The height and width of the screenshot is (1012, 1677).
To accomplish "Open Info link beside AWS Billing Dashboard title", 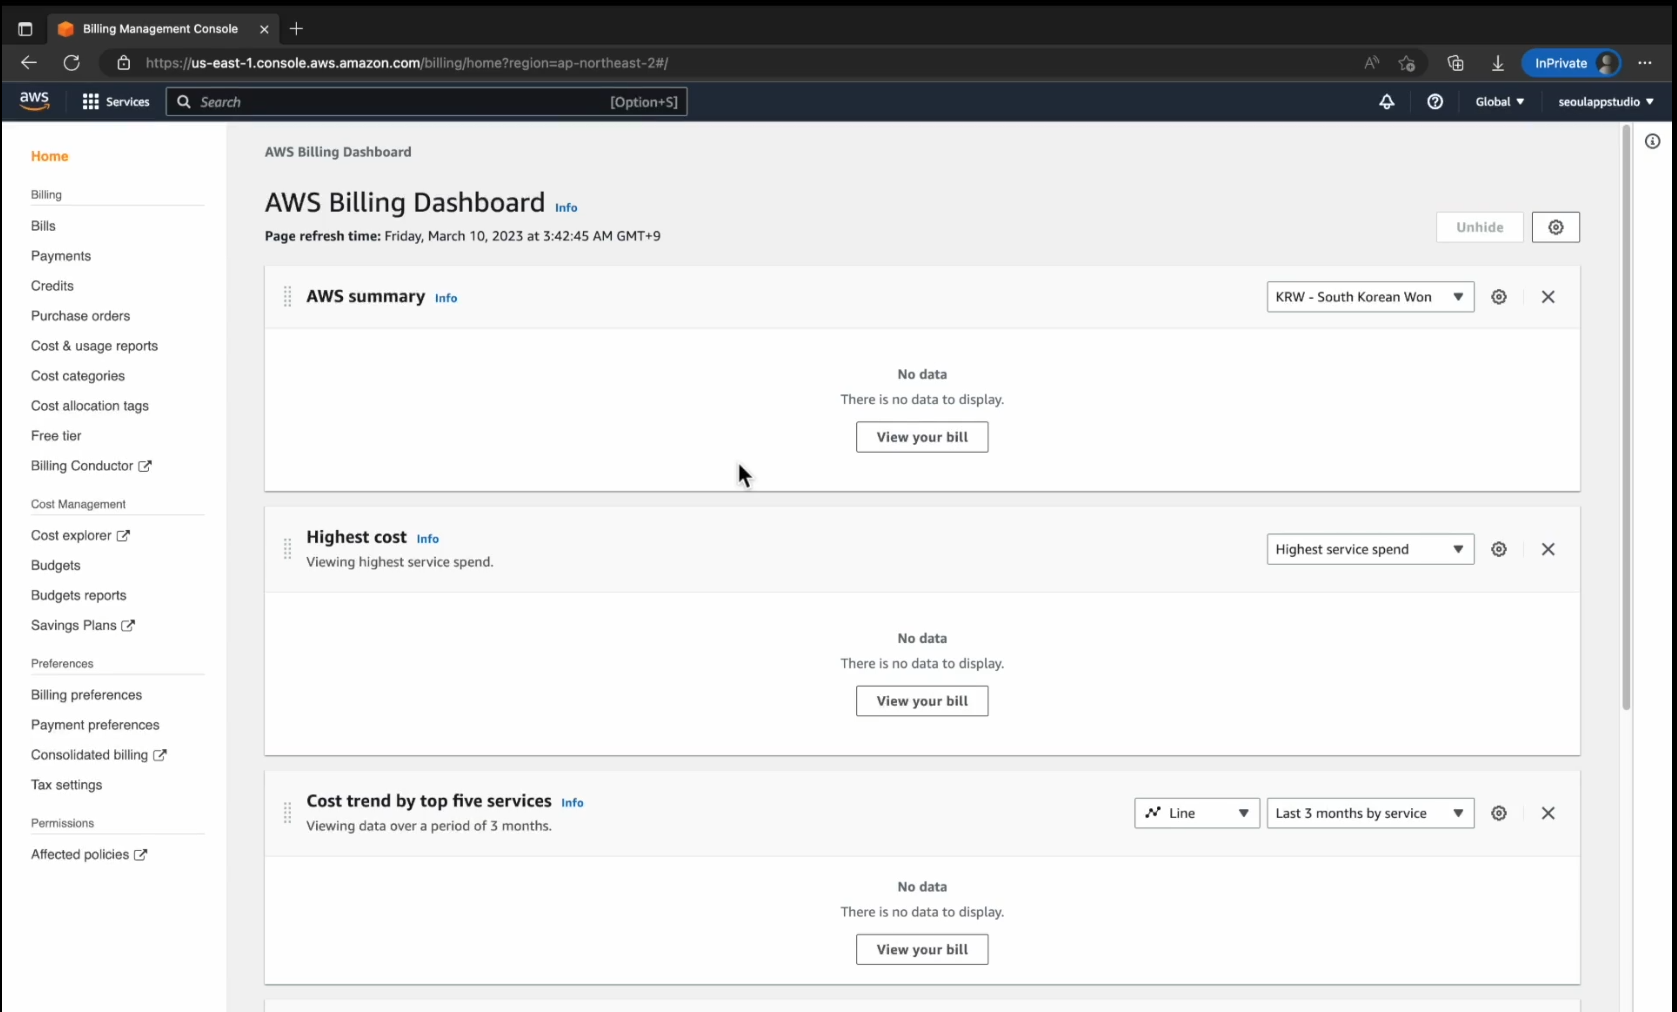I will point(566,208).
